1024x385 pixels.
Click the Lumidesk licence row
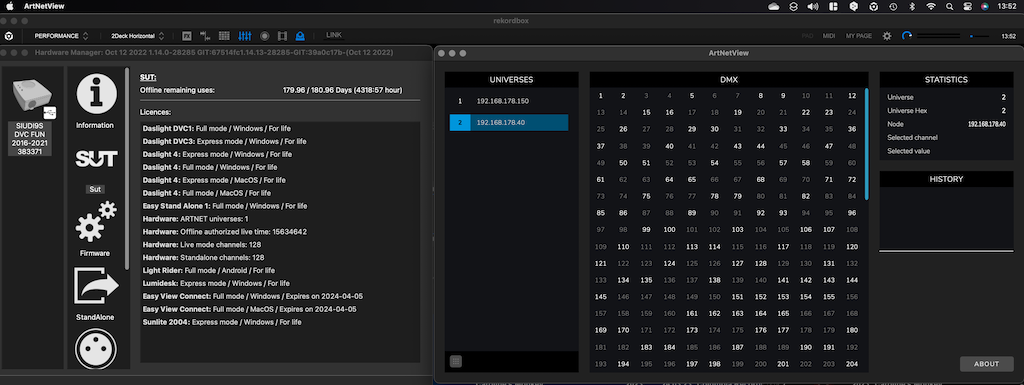[216, 283]
